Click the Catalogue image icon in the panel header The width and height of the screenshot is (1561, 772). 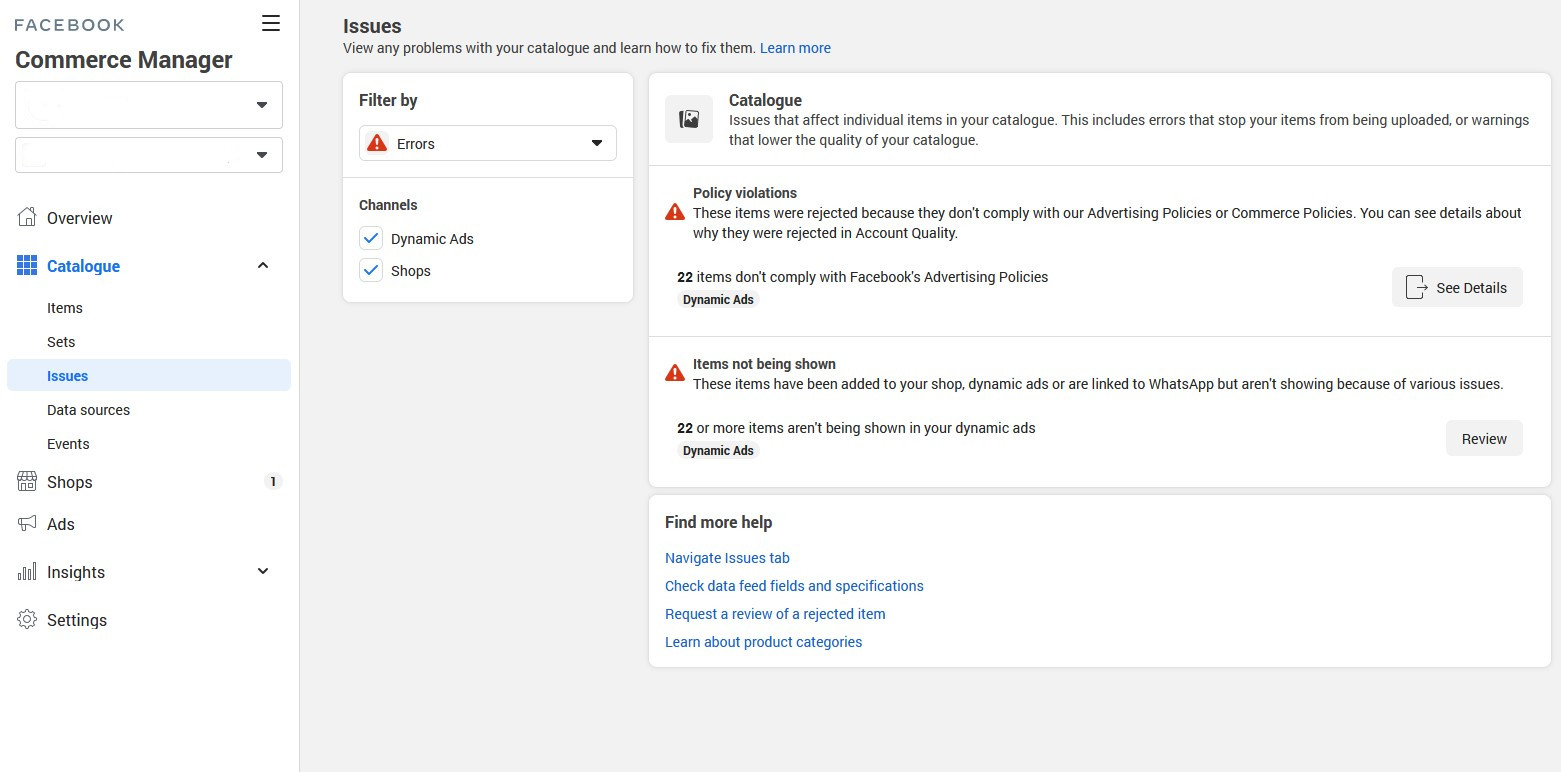(689, 119)
